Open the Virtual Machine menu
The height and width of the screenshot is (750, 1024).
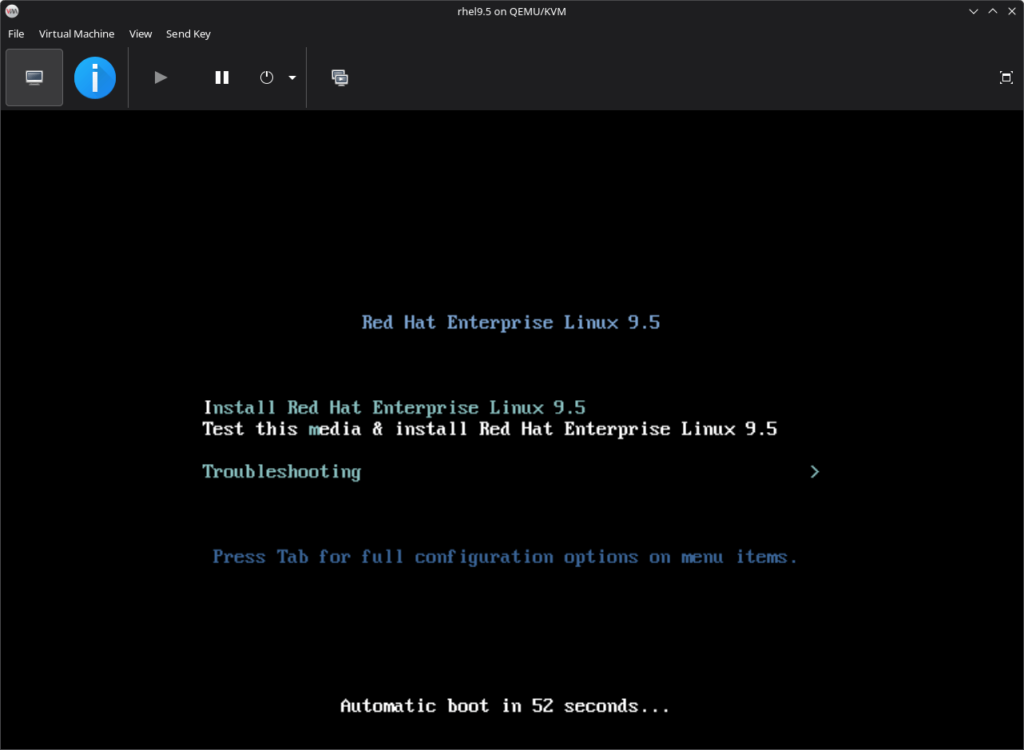[76, 34]
